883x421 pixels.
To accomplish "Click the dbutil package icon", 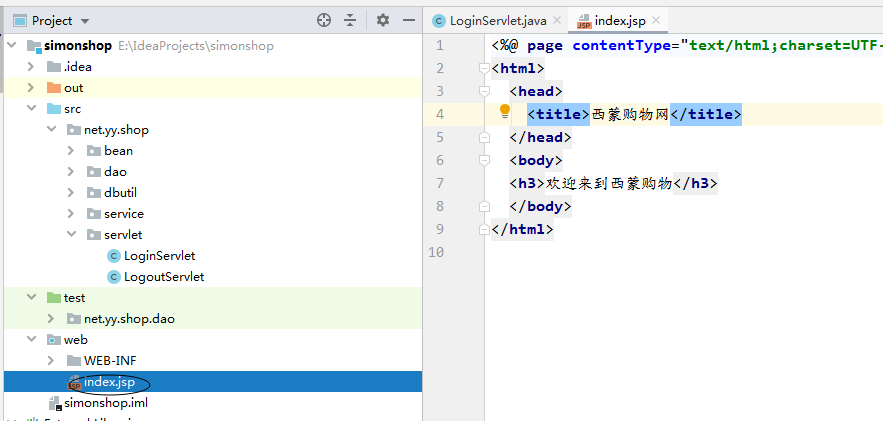I will point(94,192).
